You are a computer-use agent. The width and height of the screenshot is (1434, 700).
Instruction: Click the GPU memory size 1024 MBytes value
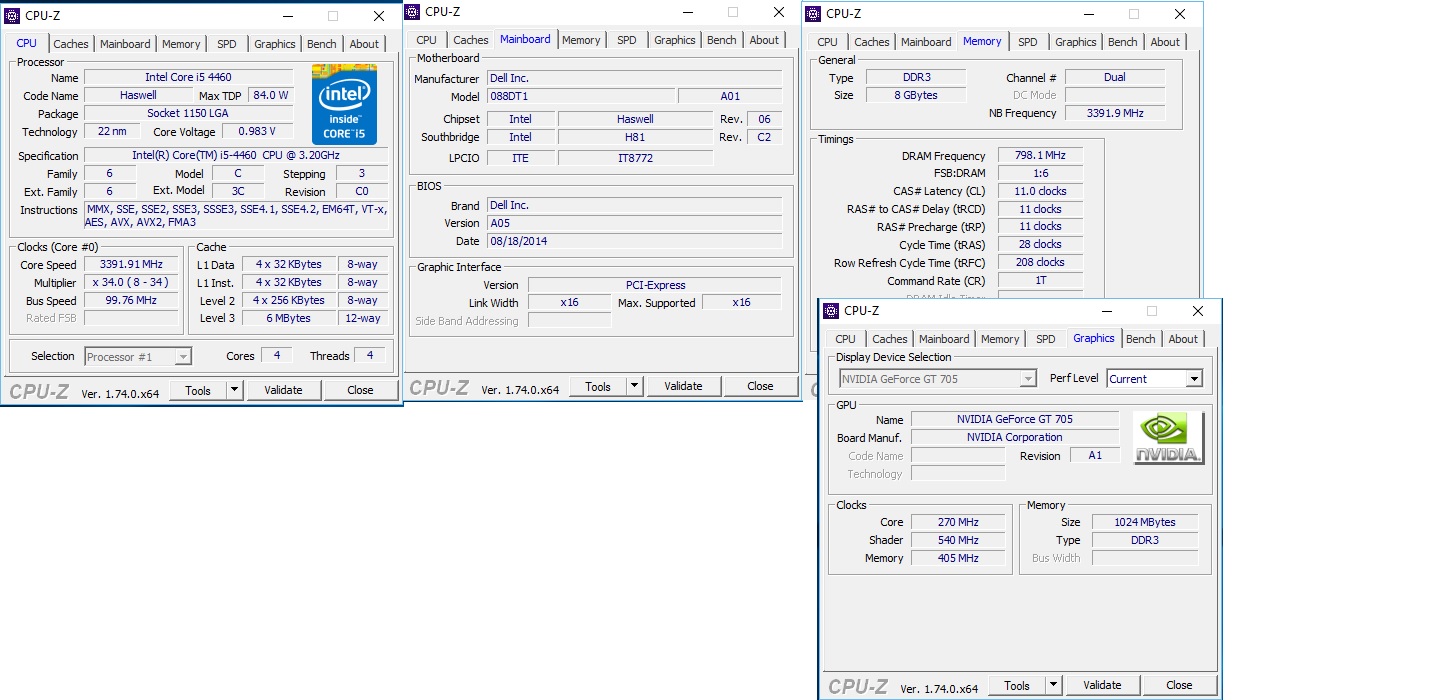coord(1146,522)
